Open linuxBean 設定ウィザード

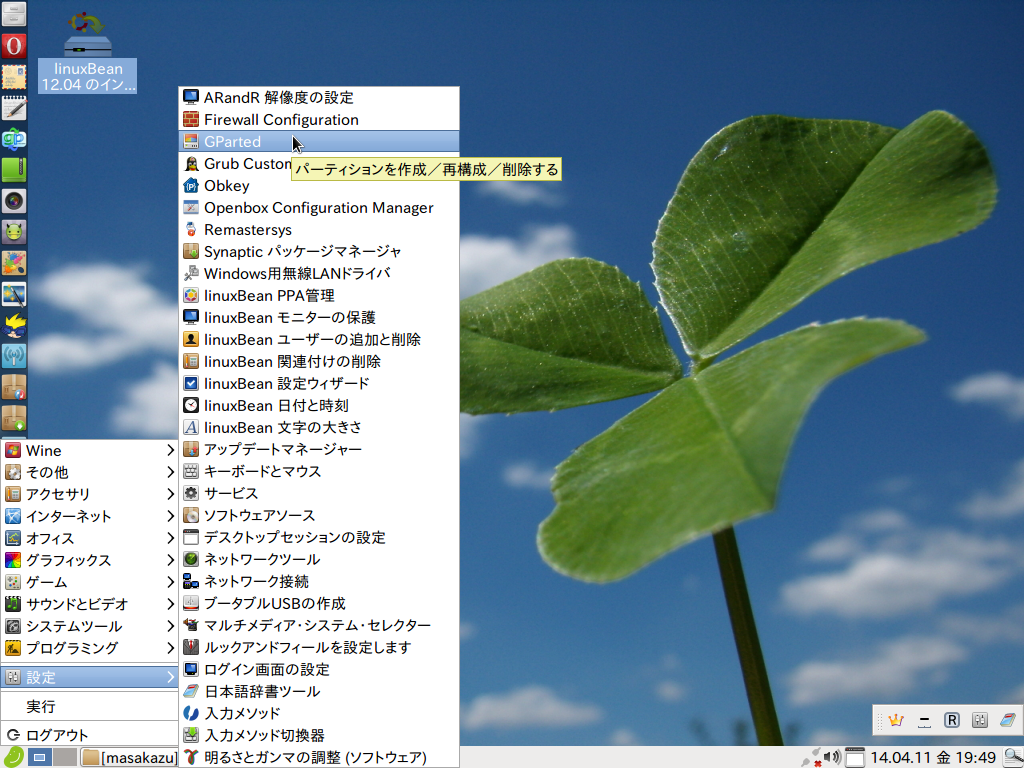pyautogui.click(x=319, y=383)
